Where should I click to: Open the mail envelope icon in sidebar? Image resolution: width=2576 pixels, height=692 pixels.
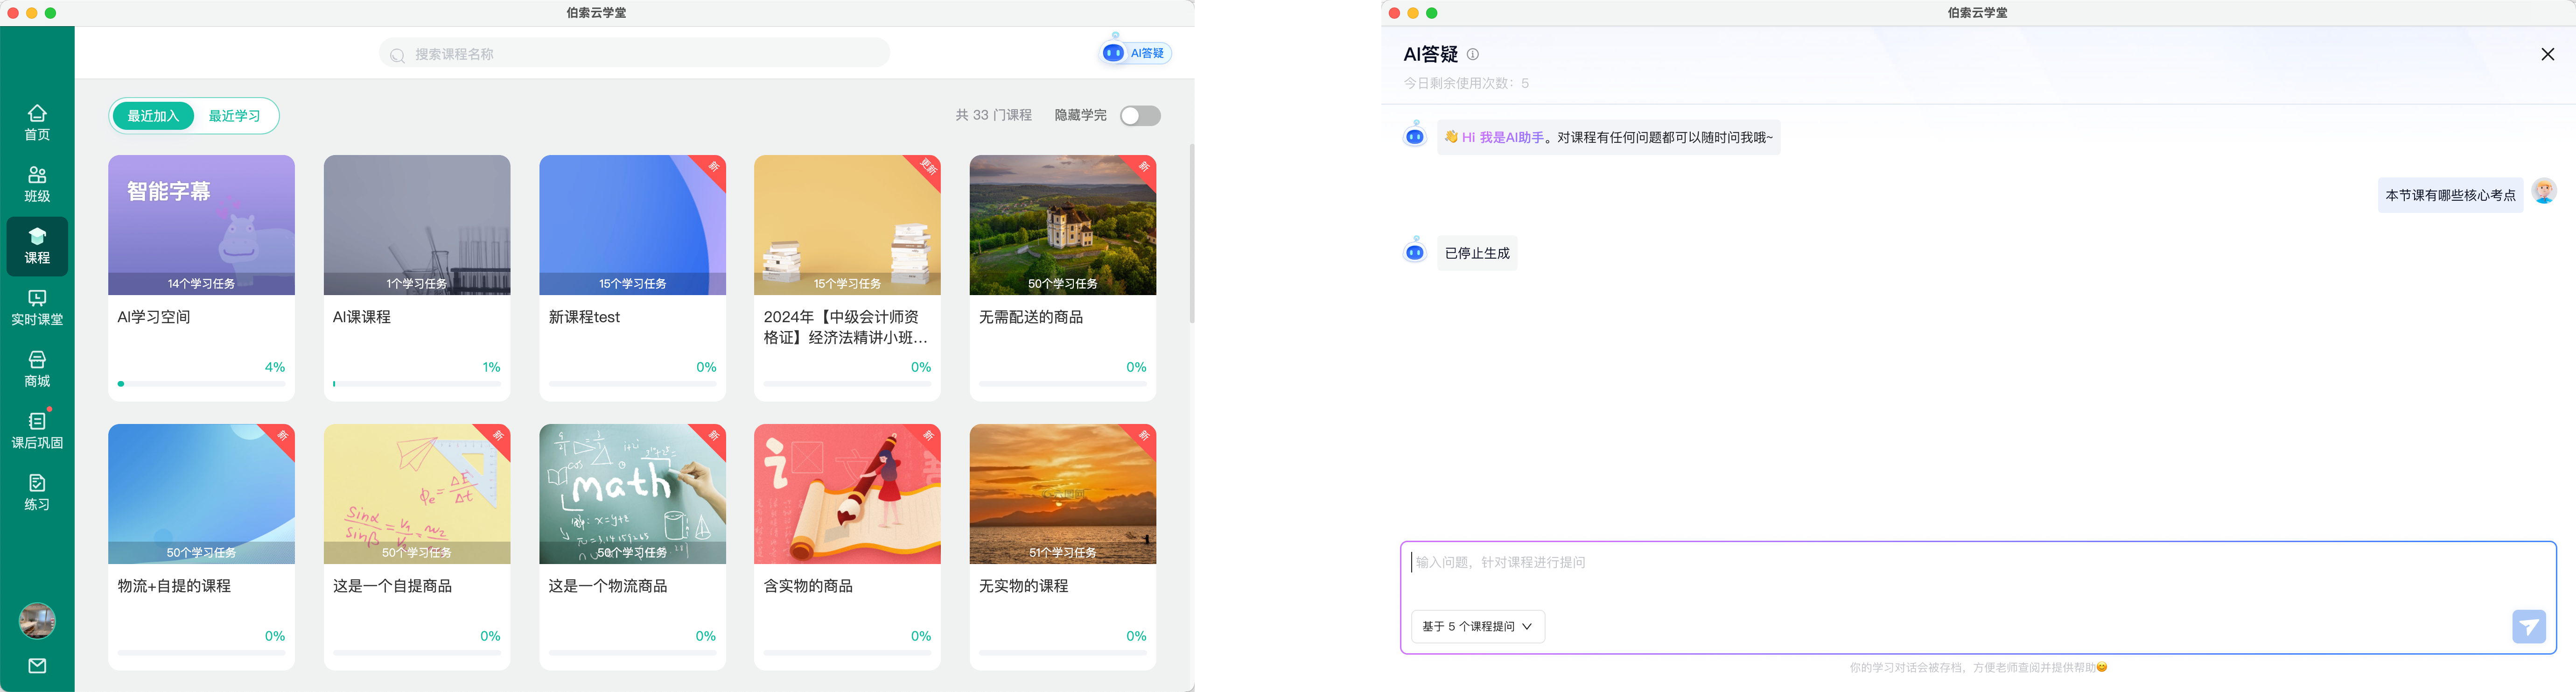click(37, 666)
